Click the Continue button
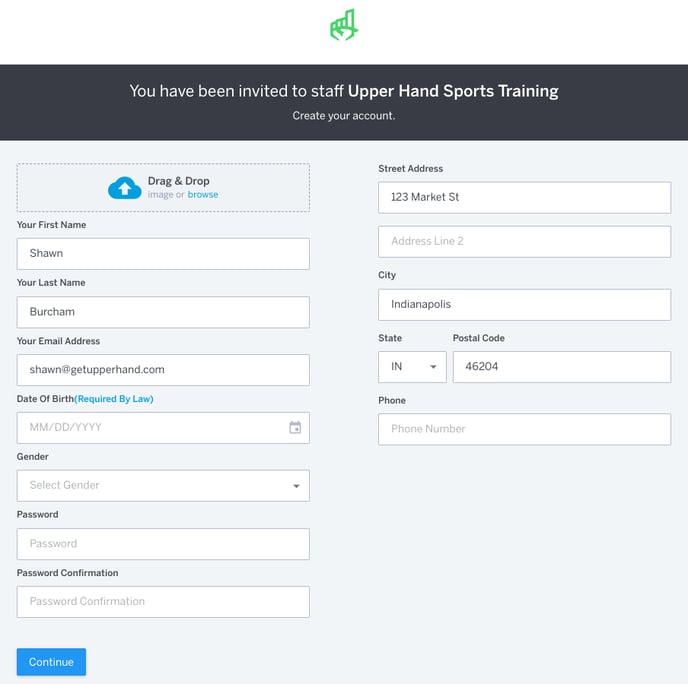 [x=51, y=662]
